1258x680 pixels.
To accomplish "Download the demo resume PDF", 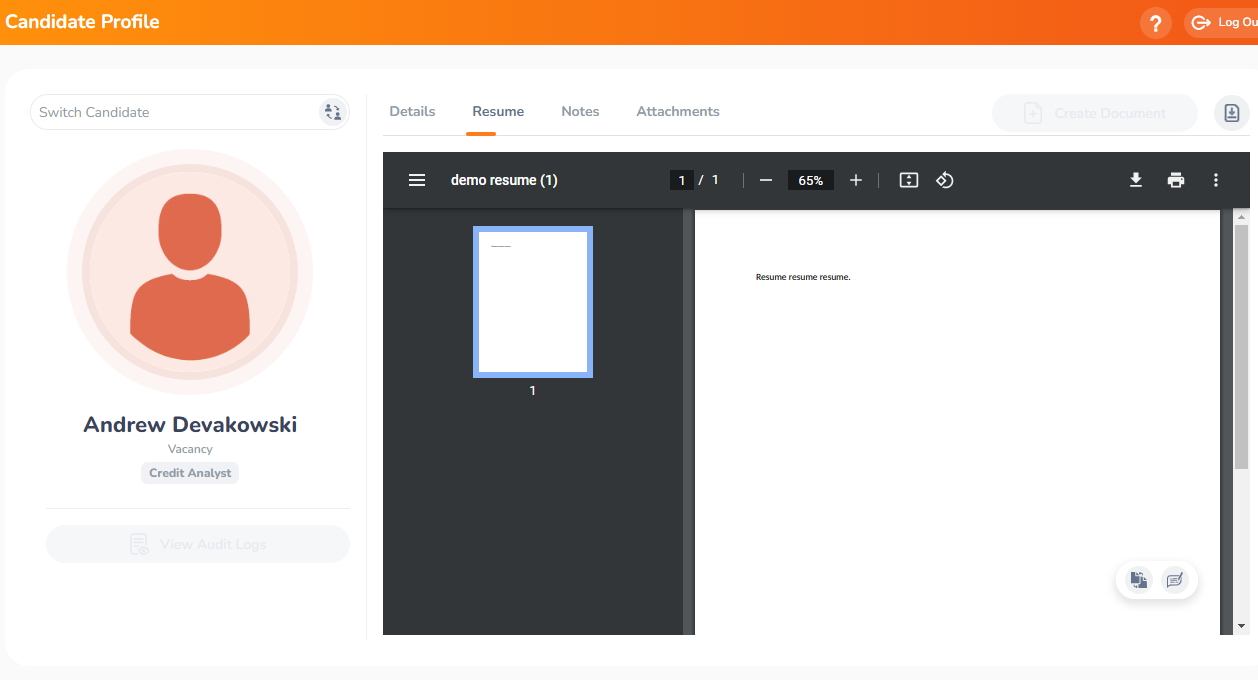I will tap(1135, 180).
